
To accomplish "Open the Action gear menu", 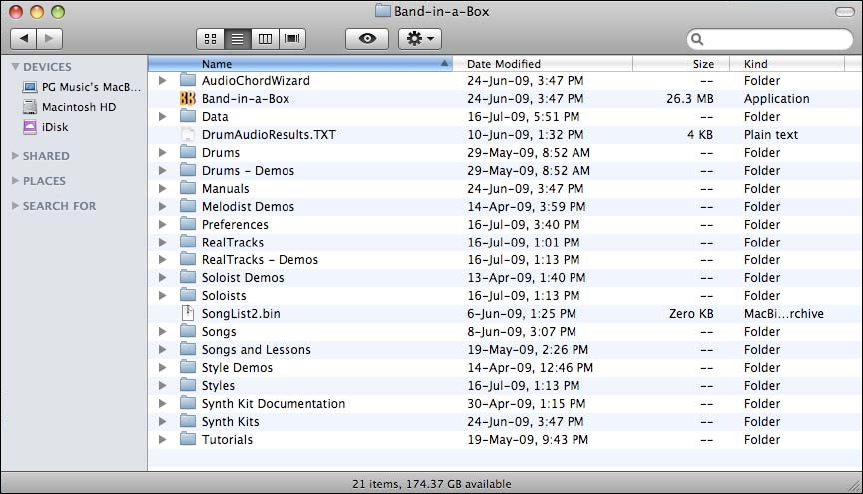I will click(419, 39).
